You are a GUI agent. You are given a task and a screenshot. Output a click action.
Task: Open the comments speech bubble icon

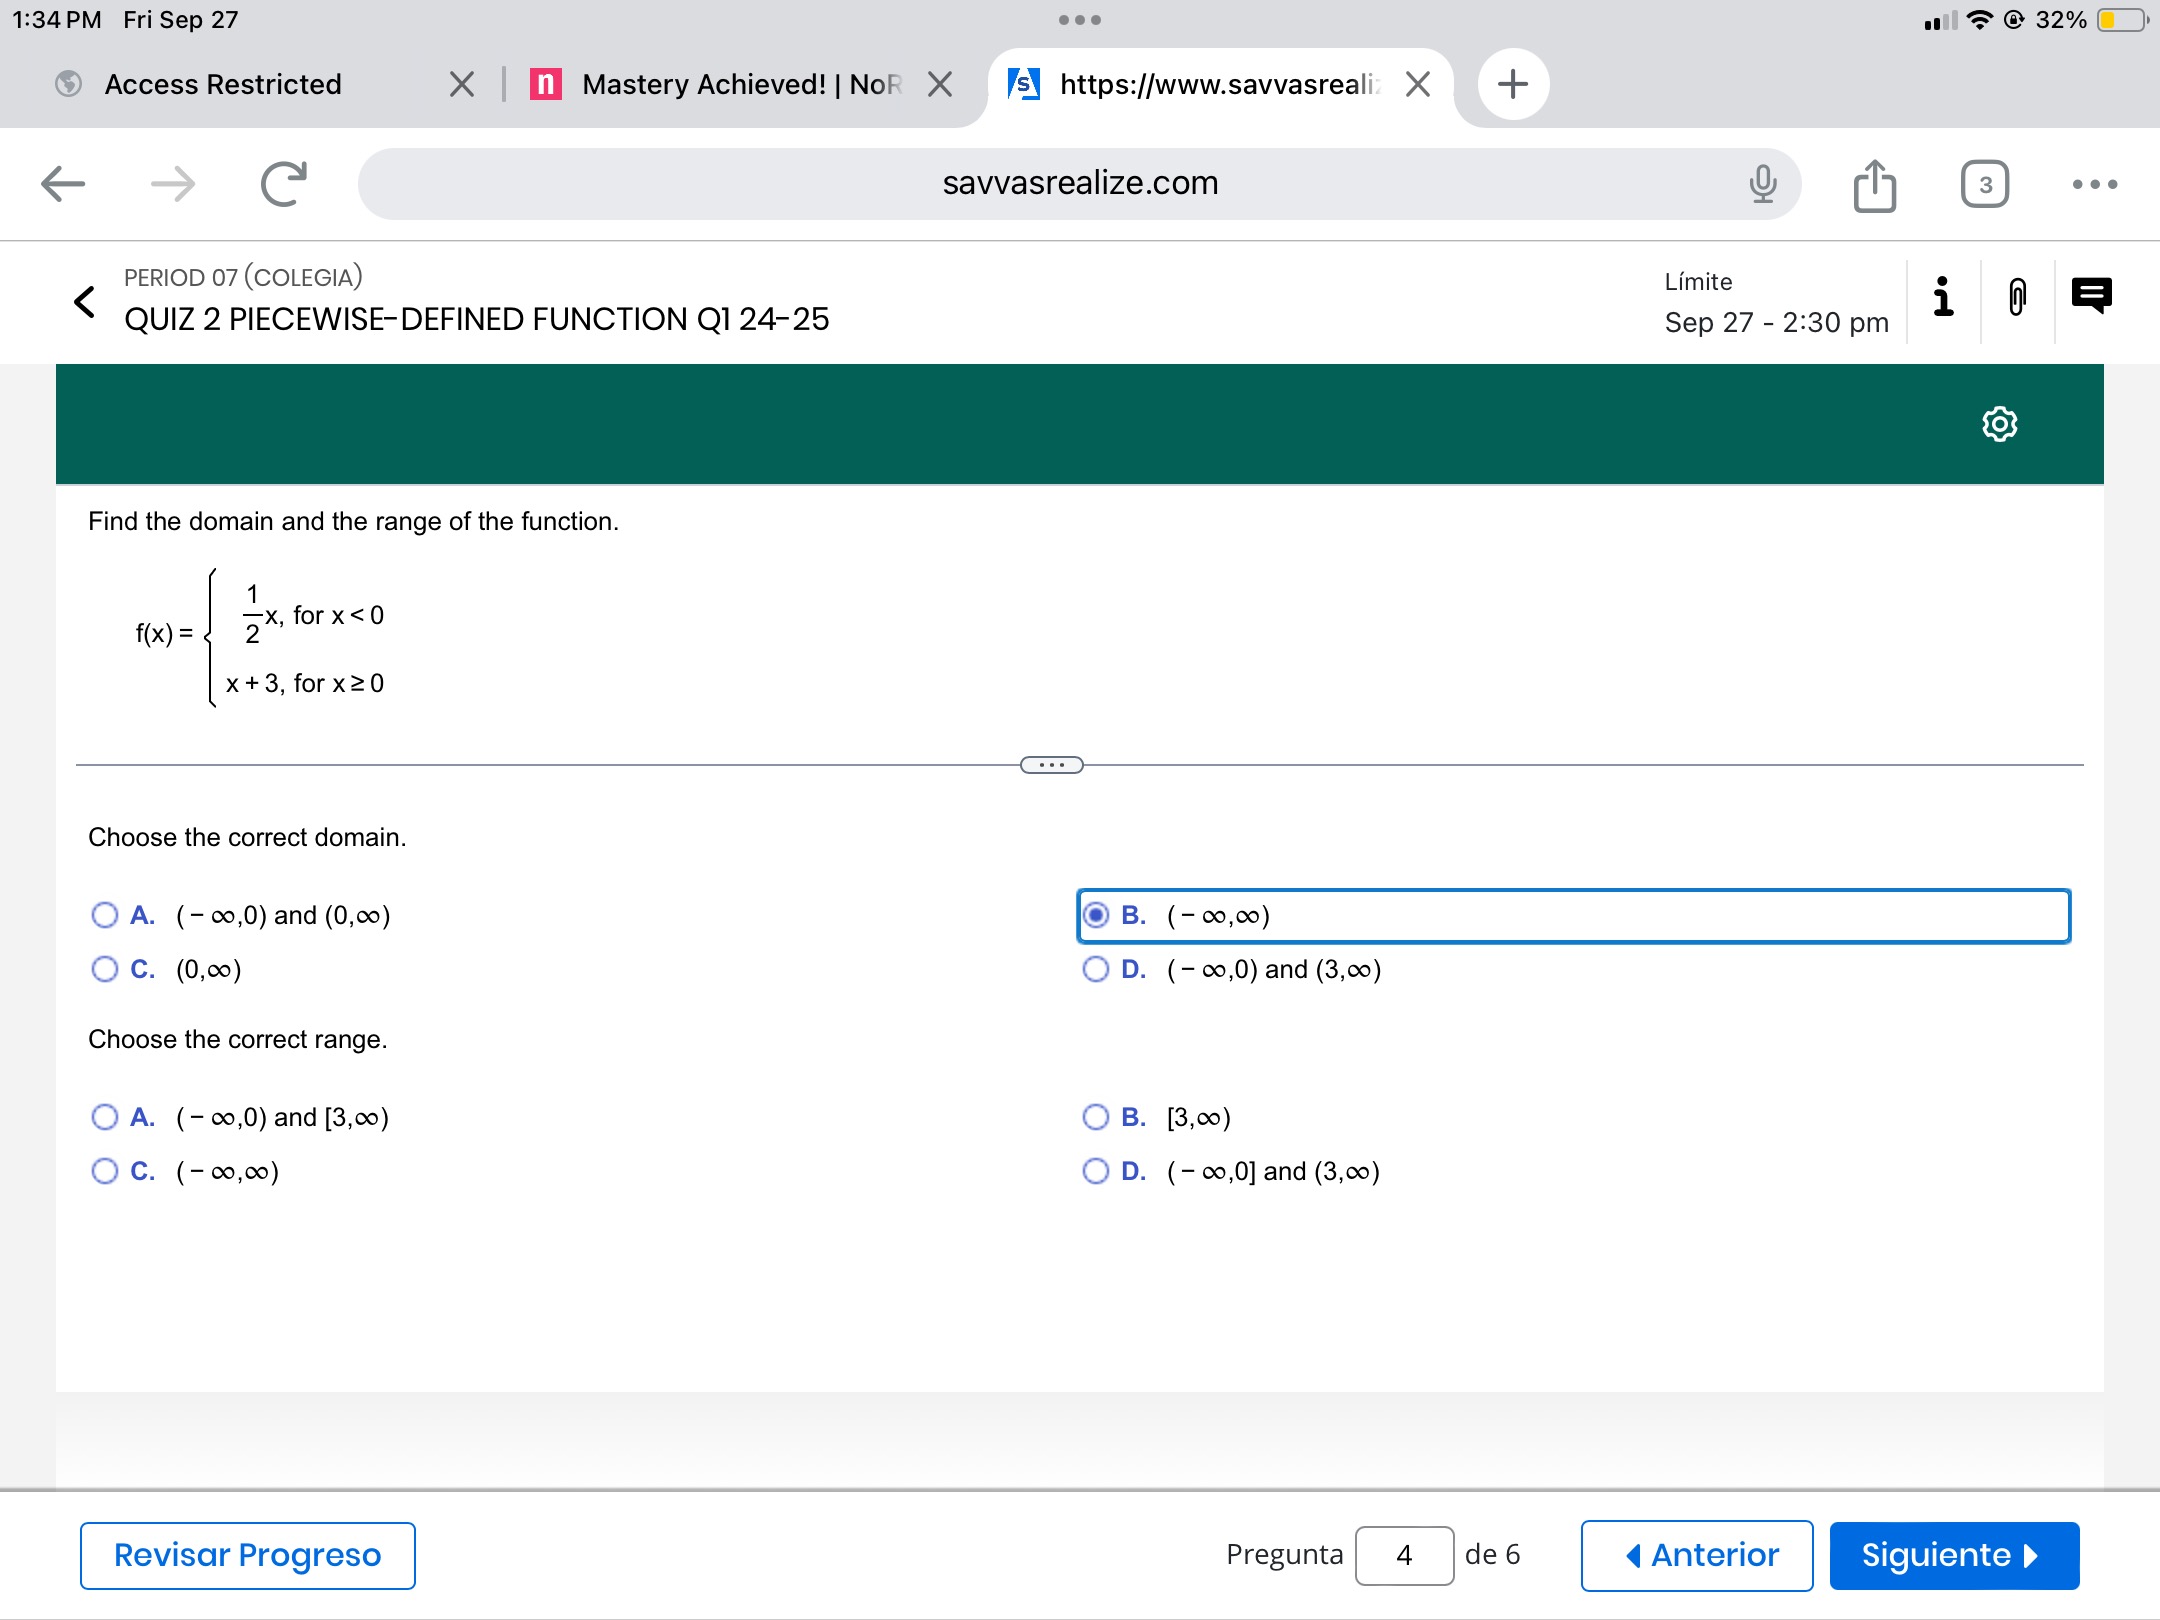[x=2091, y=296]
